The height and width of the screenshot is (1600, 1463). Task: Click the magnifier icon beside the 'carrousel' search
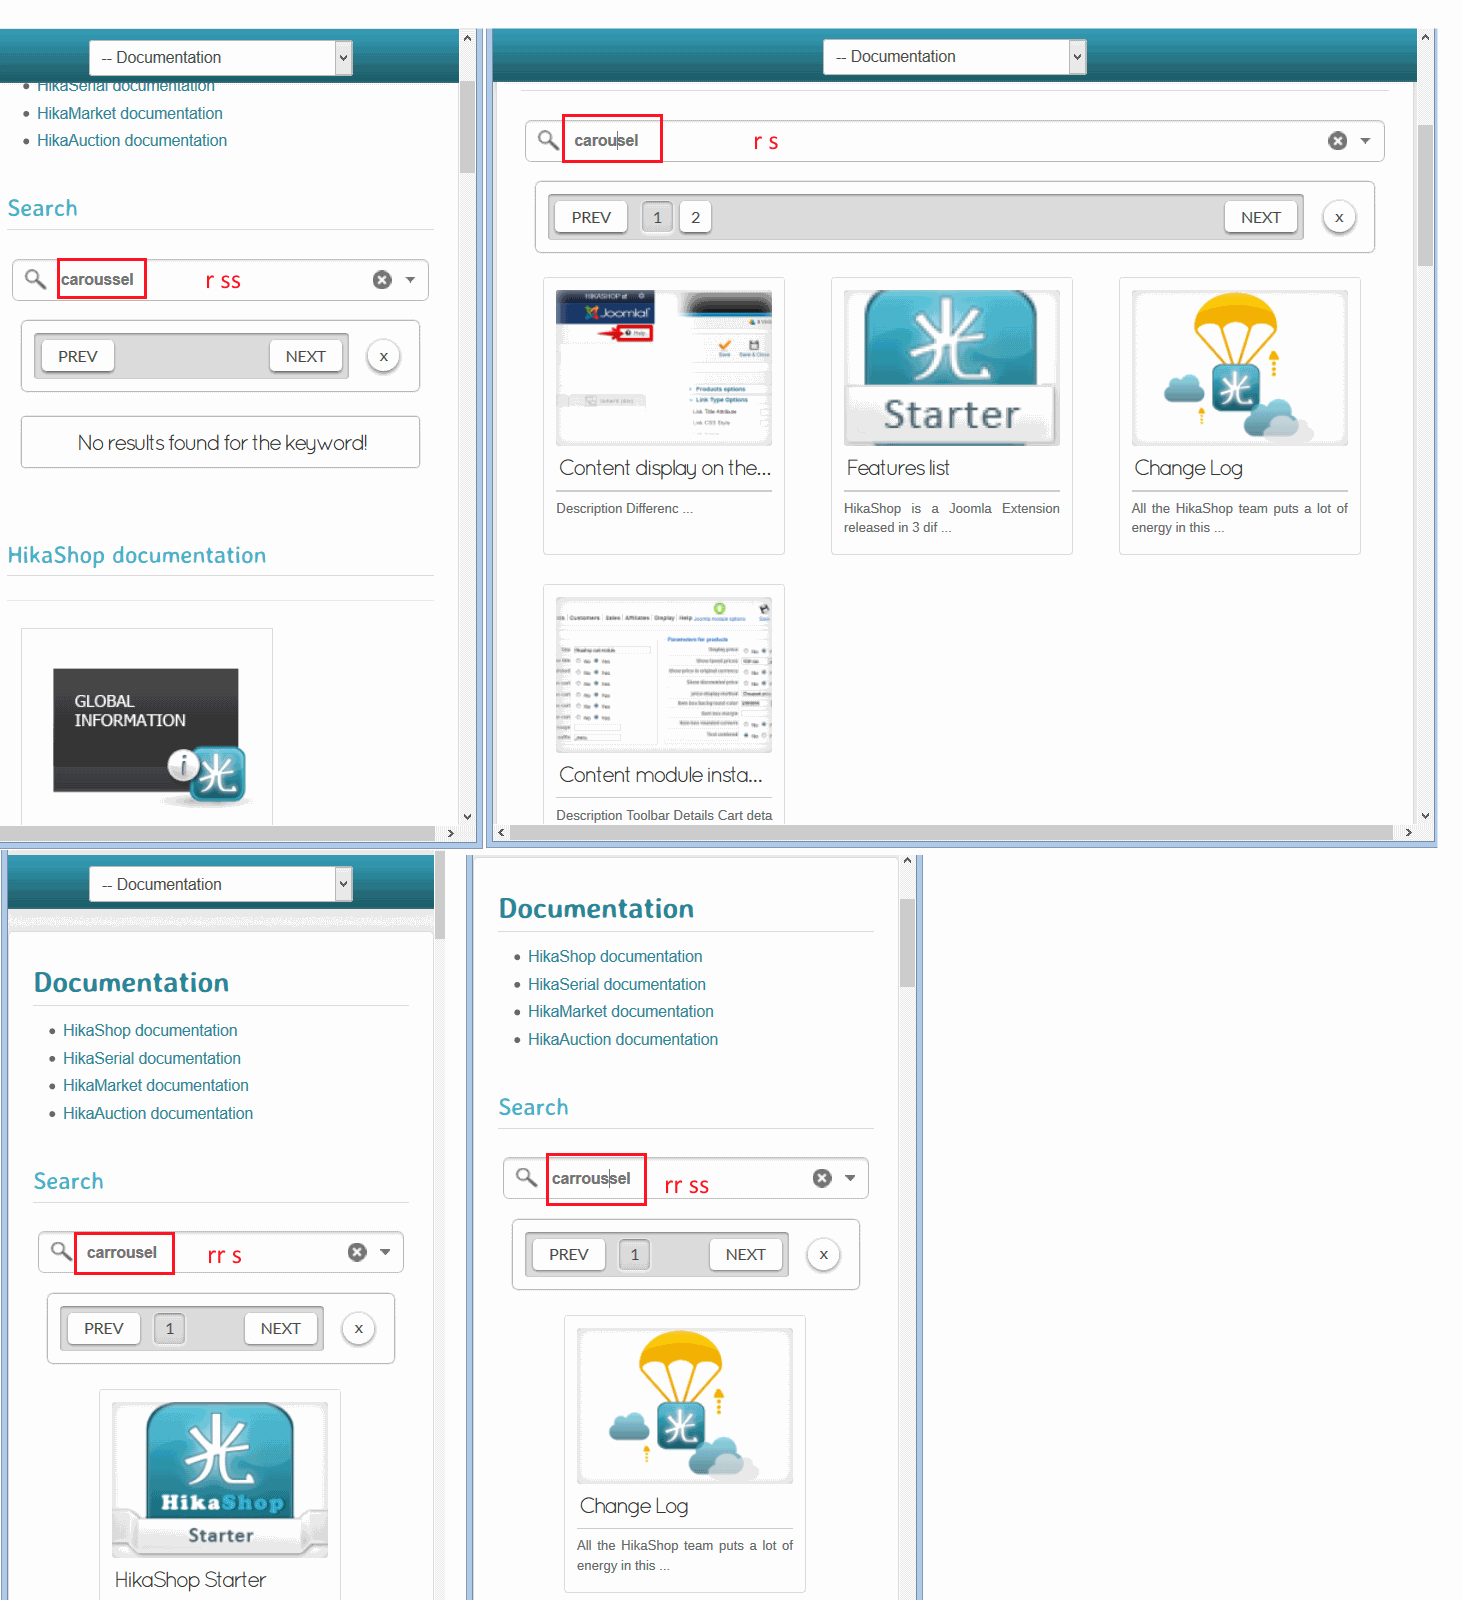coord(61,1251)
